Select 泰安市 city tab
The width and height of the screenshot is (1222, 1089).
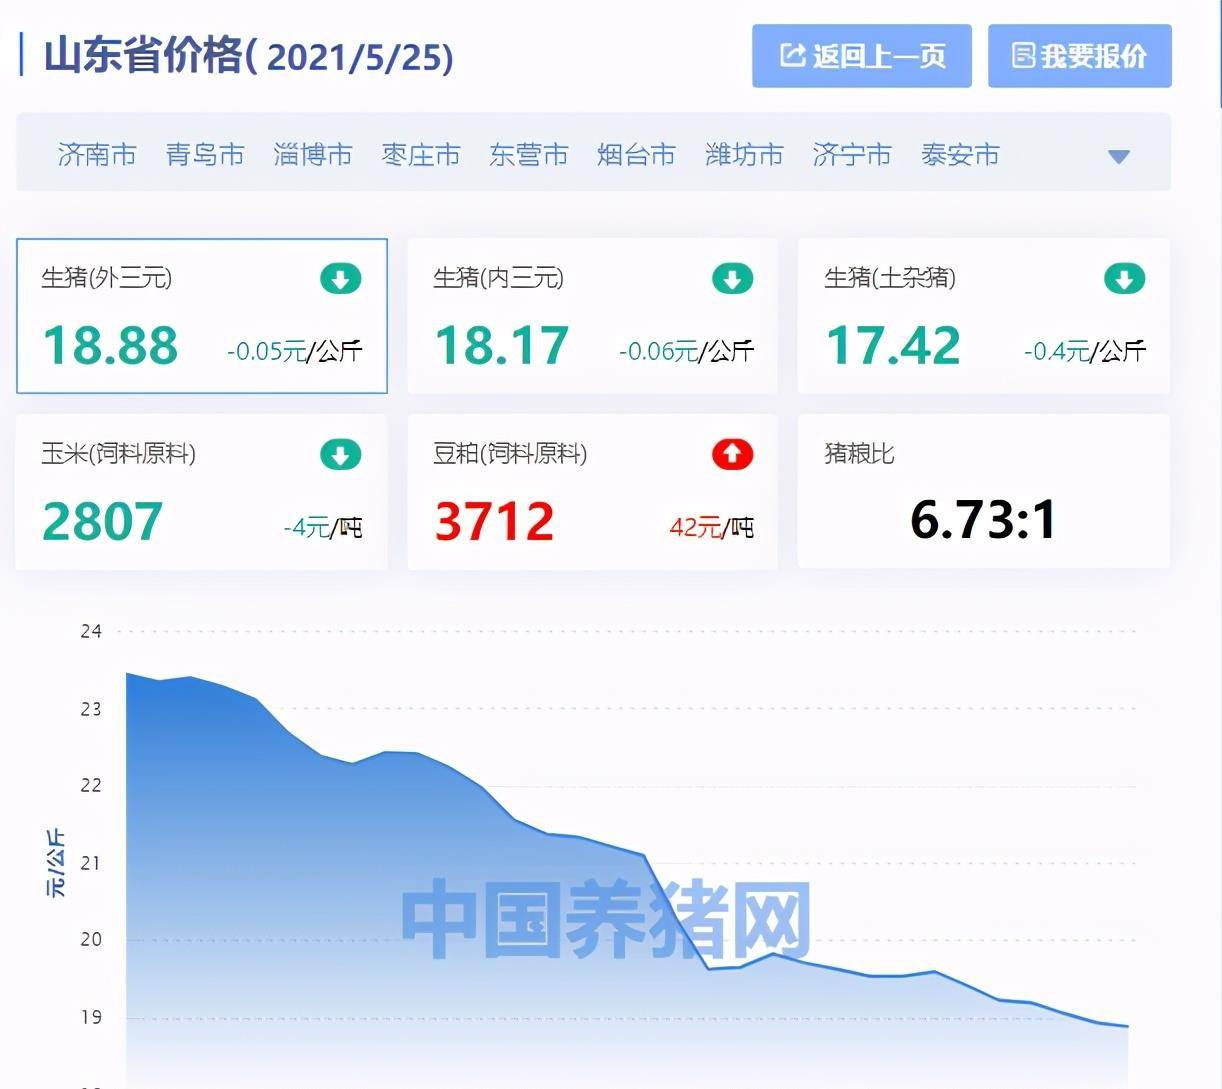click(960, 155)
